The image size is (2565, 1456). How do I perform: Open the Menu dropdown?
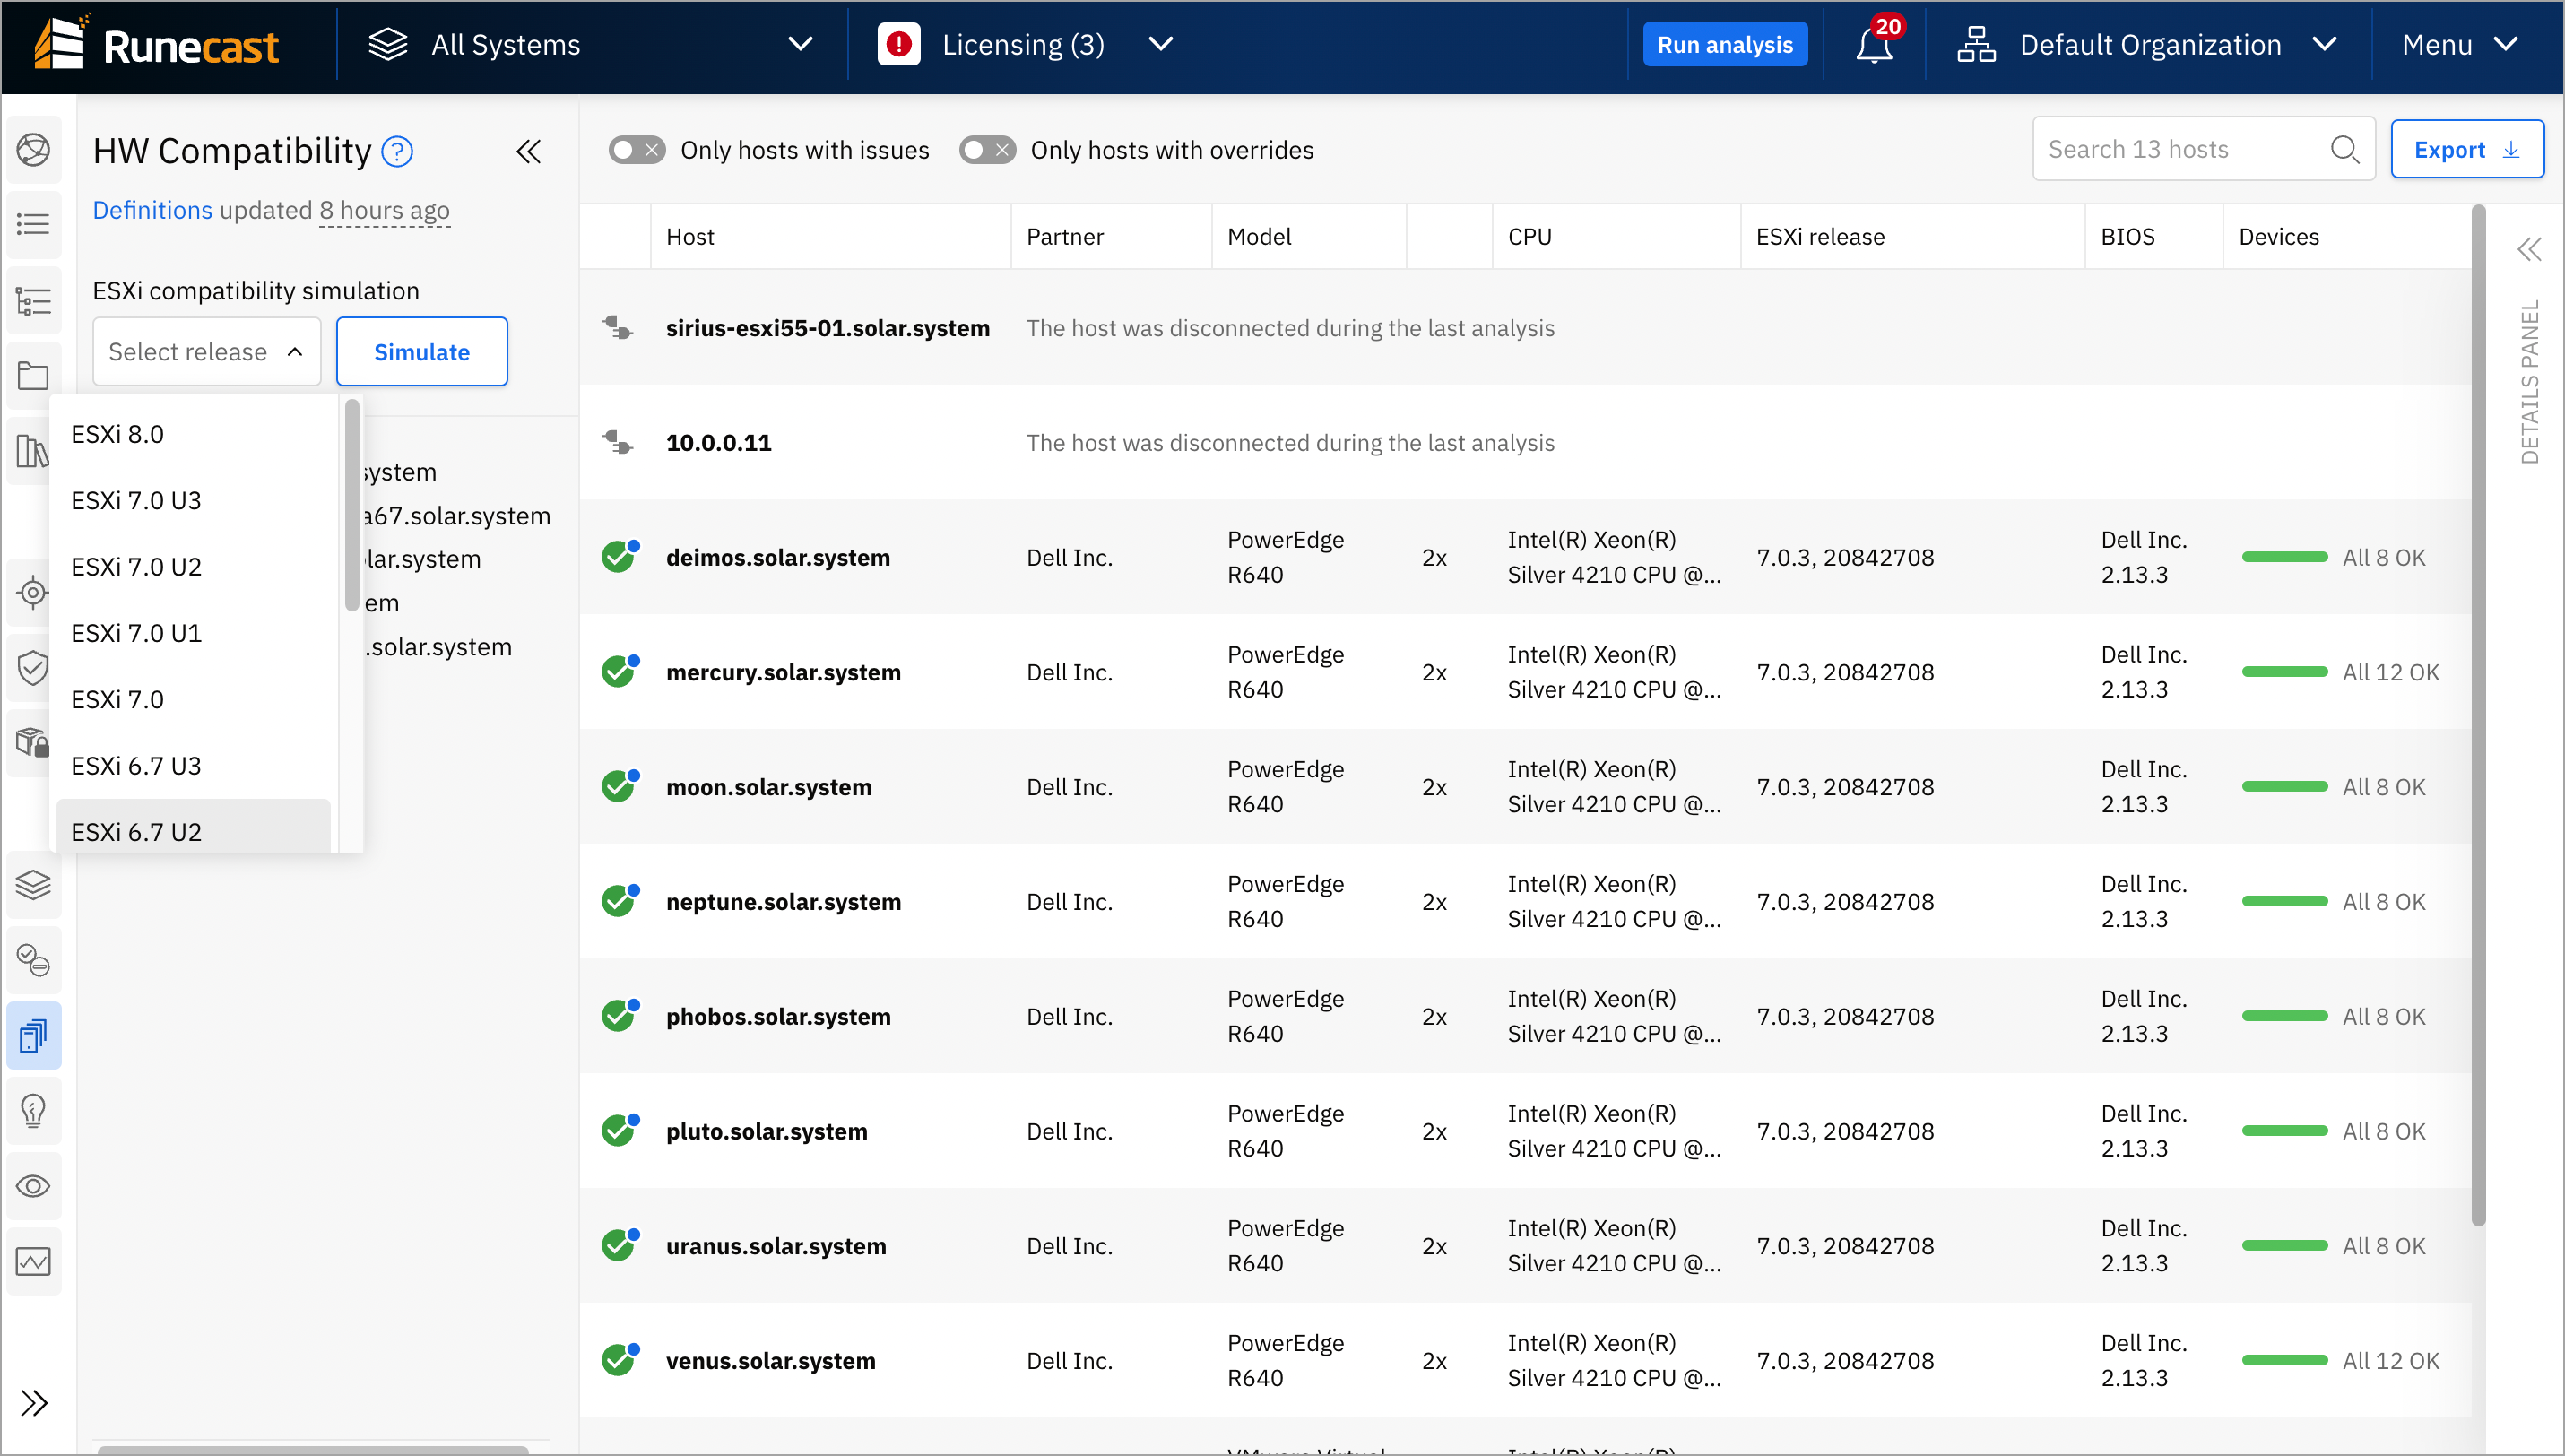click(x=2459, y=45)
